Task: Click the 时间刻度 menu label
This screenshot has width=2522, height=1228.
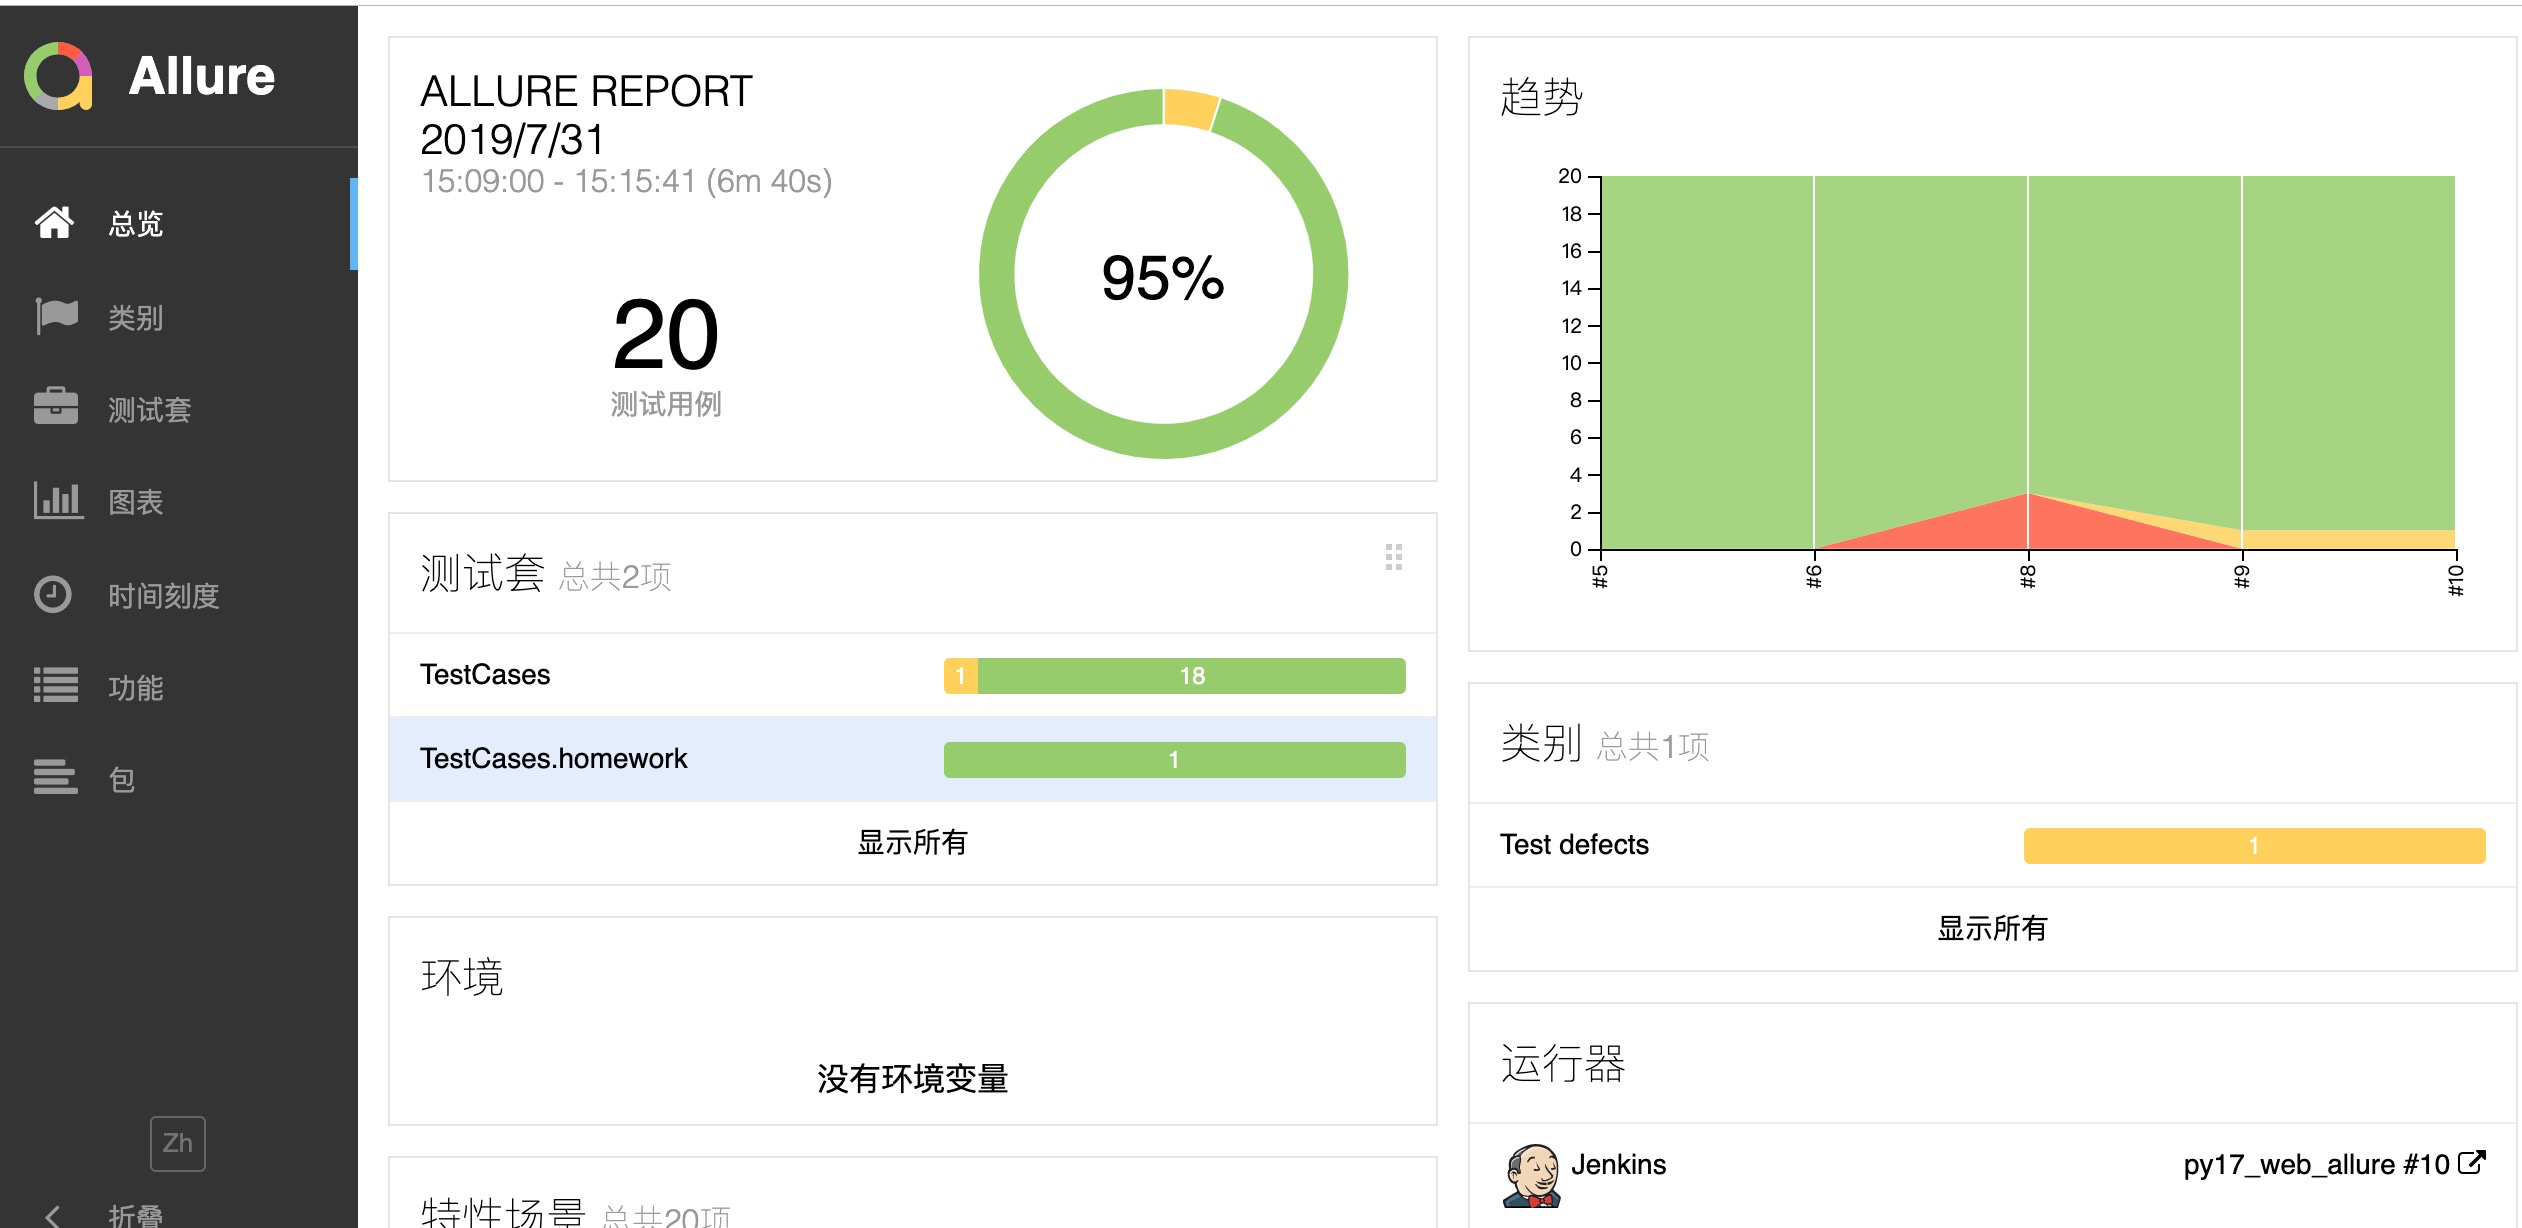Action: click(x=163, y=596)
